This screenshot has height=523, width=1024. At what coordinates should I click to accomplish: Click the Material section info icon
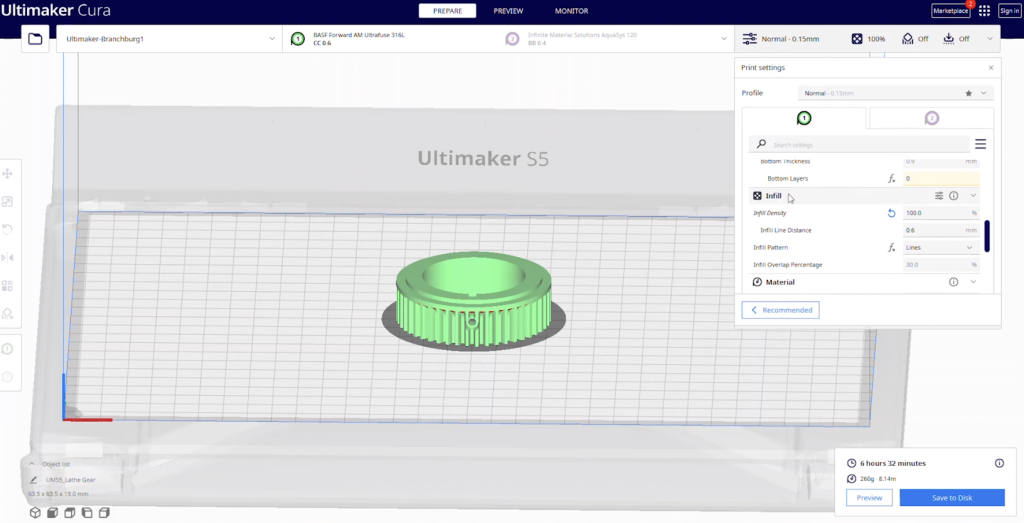point(953,282)
